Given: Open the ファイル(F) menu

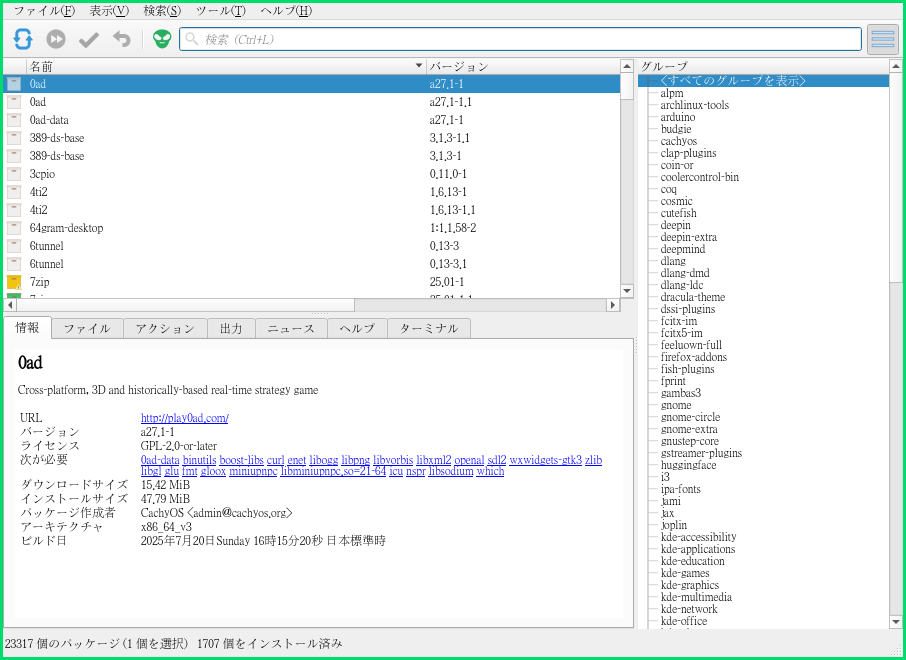Looking at the screenshot, I should click(44, 11).
